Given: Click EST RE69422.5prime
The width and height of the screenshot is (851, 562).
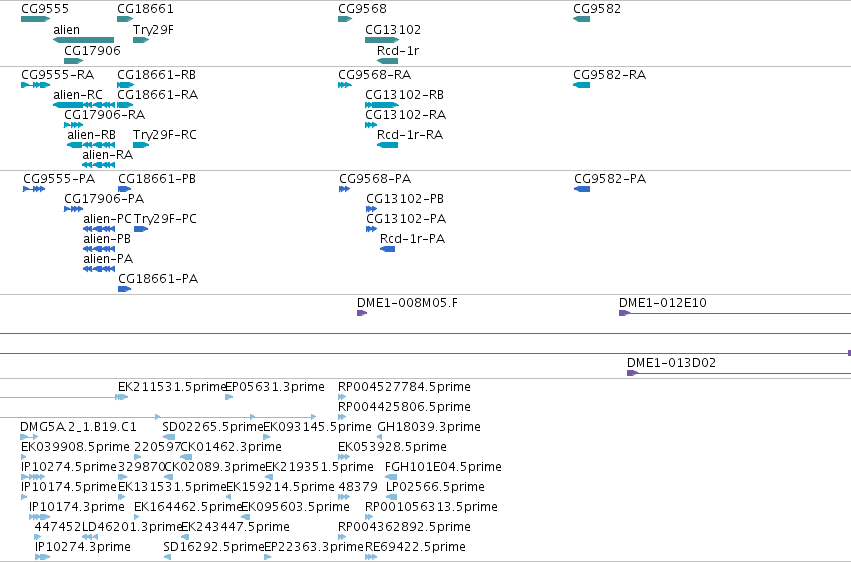Looking at the screenshot, I should click(371, 557).
